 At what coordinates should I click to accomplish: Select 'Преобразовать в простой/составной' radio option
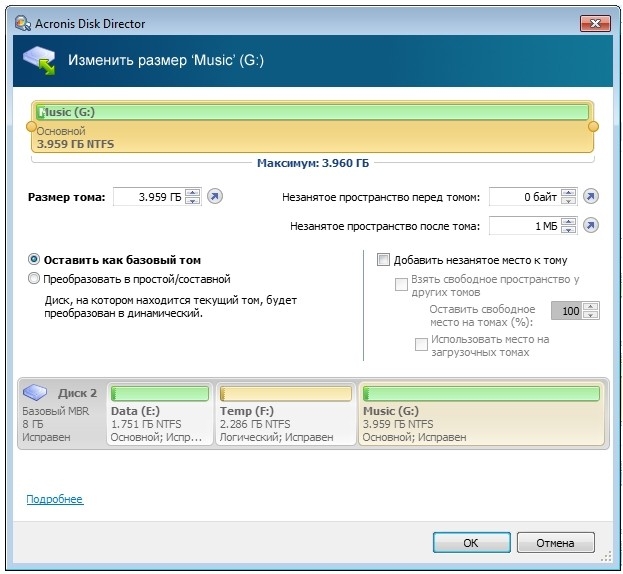[35, 279]
